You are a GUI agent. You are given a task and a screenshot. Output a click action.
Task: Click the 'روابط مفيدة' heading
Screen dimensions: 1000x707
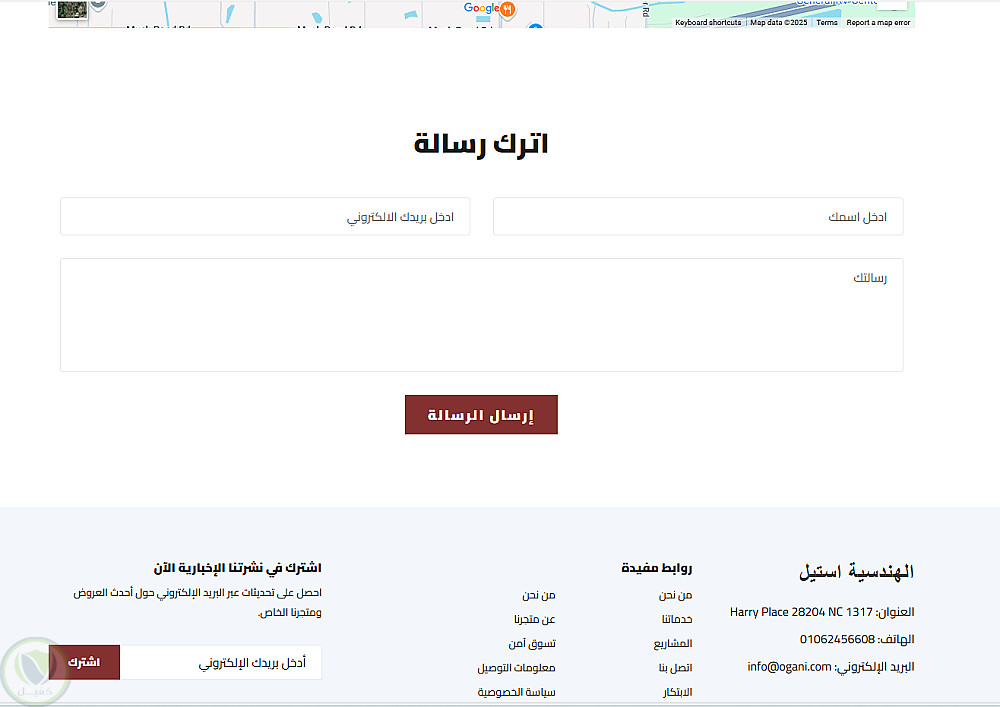click(657, 567)
